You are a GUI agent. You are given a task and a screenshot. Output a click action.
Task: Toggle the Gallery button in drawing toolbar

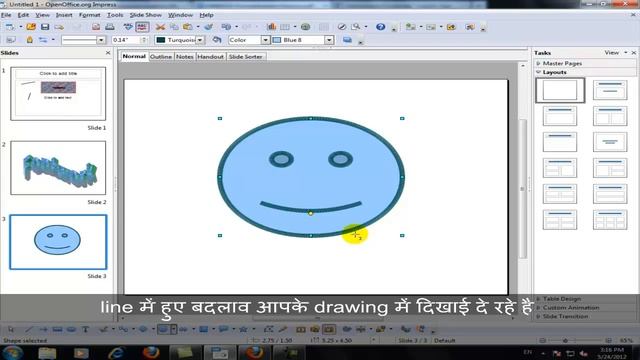coord(329,329)
